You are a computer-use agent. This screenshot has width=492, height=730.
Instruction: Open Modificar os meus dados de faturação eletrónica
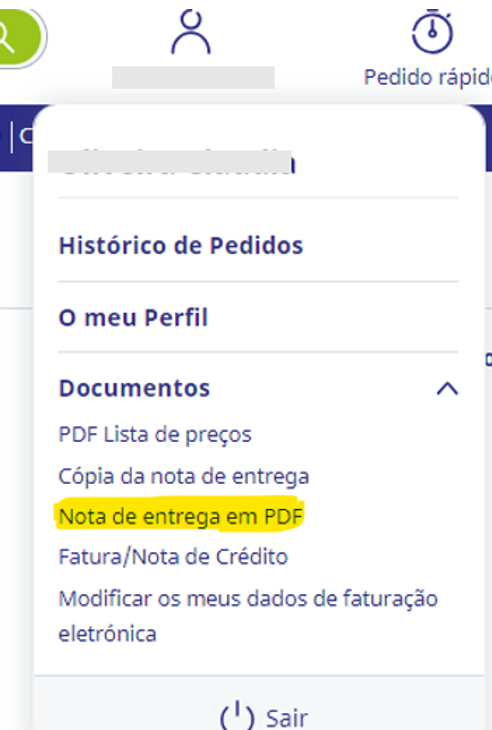point(248,616)
